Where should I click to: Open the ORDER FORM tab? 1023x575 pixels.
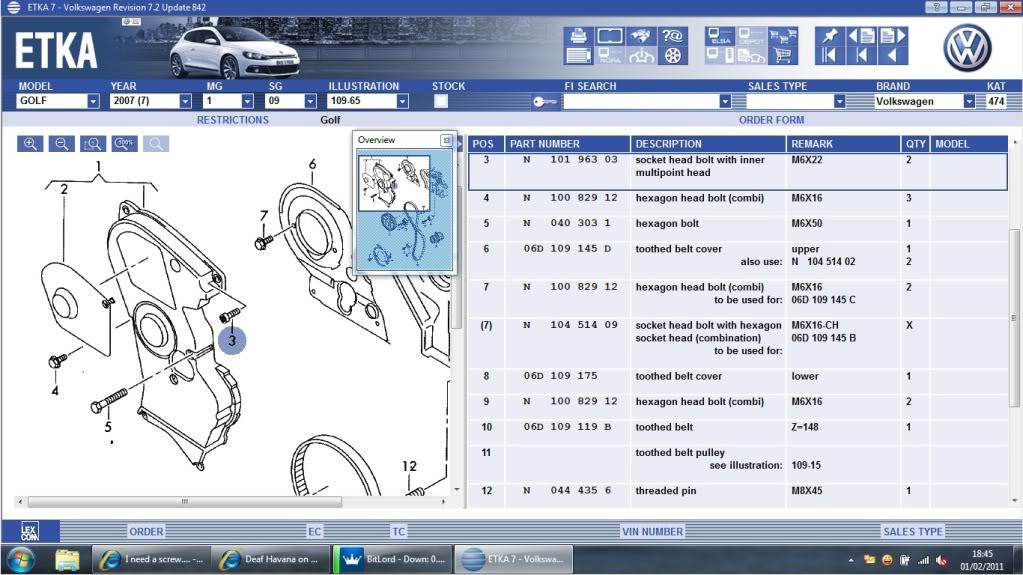click(x=771, y=120)
